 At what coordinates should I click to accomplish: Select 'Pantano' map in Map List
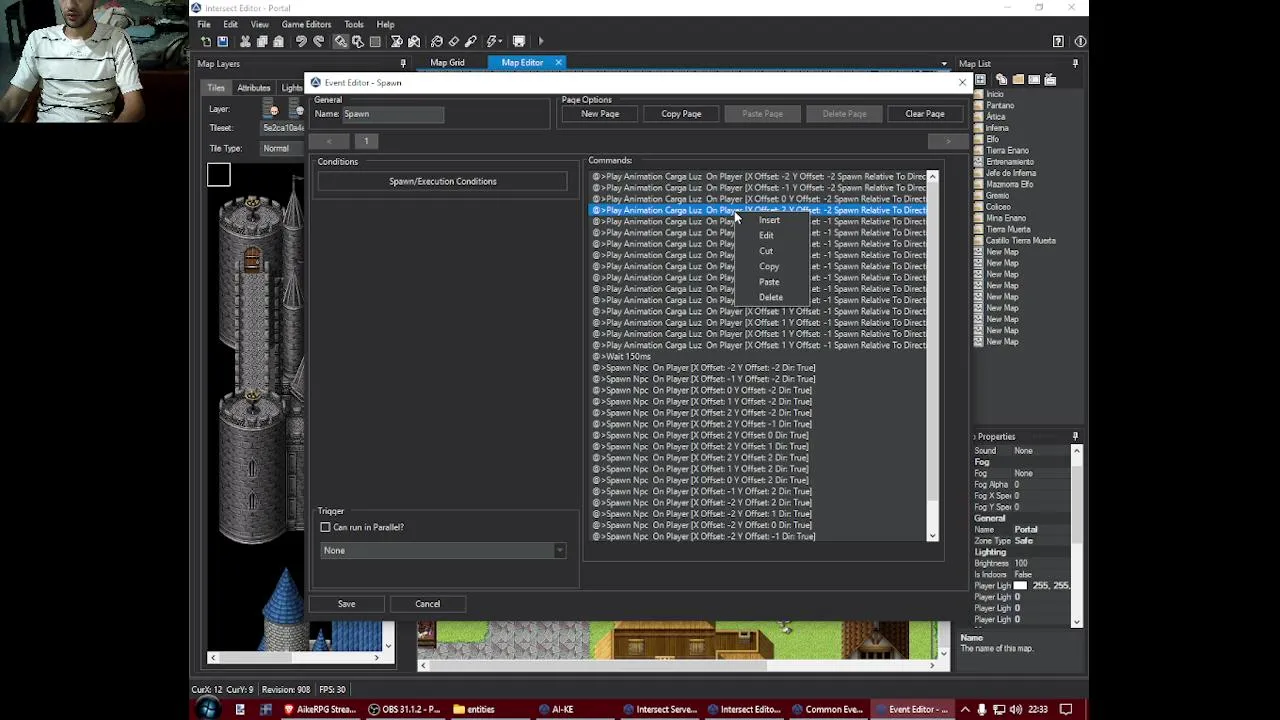click(1000, 105)
